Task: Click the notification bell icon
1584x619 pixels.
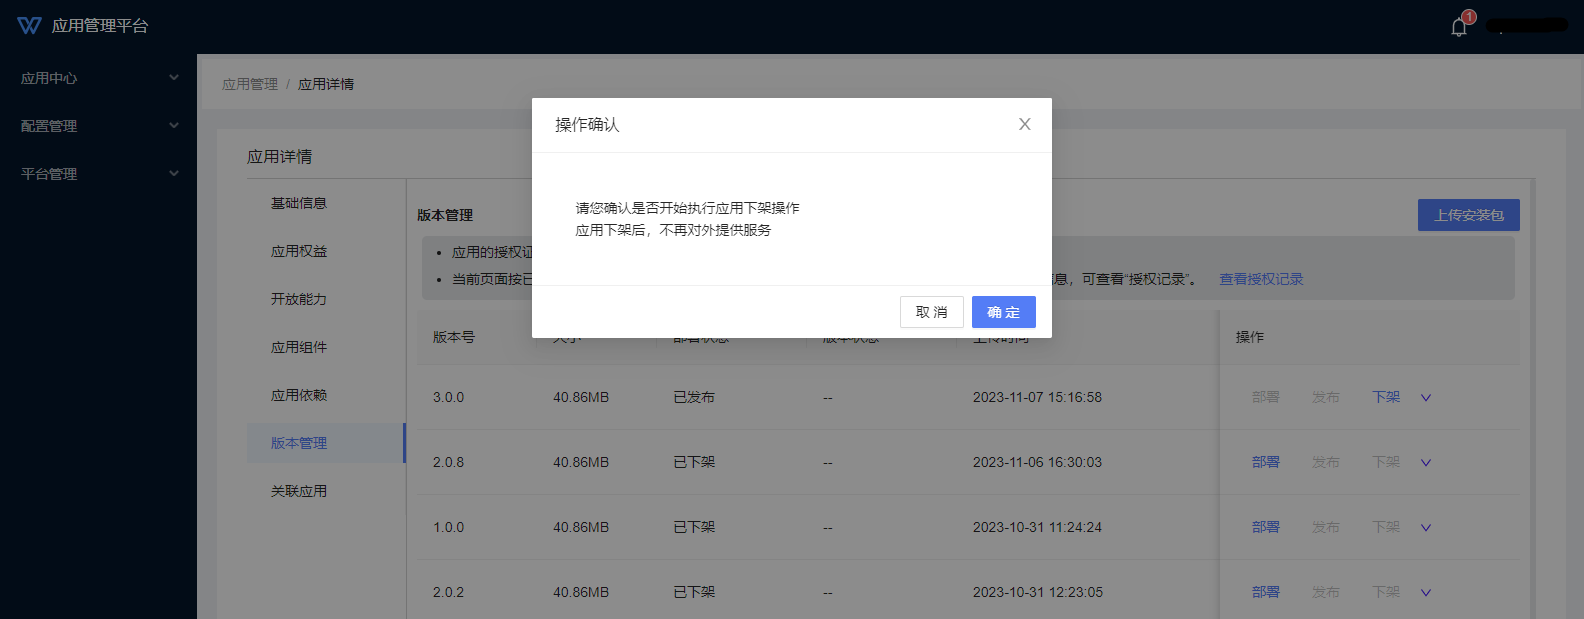Action: tap(1459, 27)
